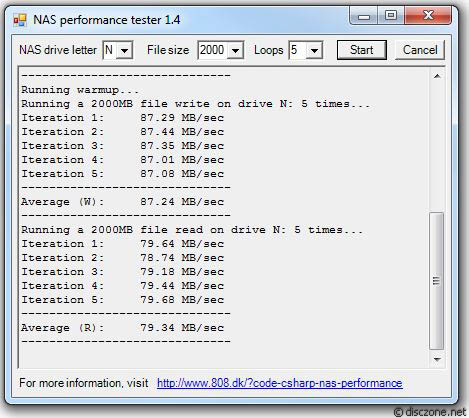Open the 808.dk nas-performance link

280,383
